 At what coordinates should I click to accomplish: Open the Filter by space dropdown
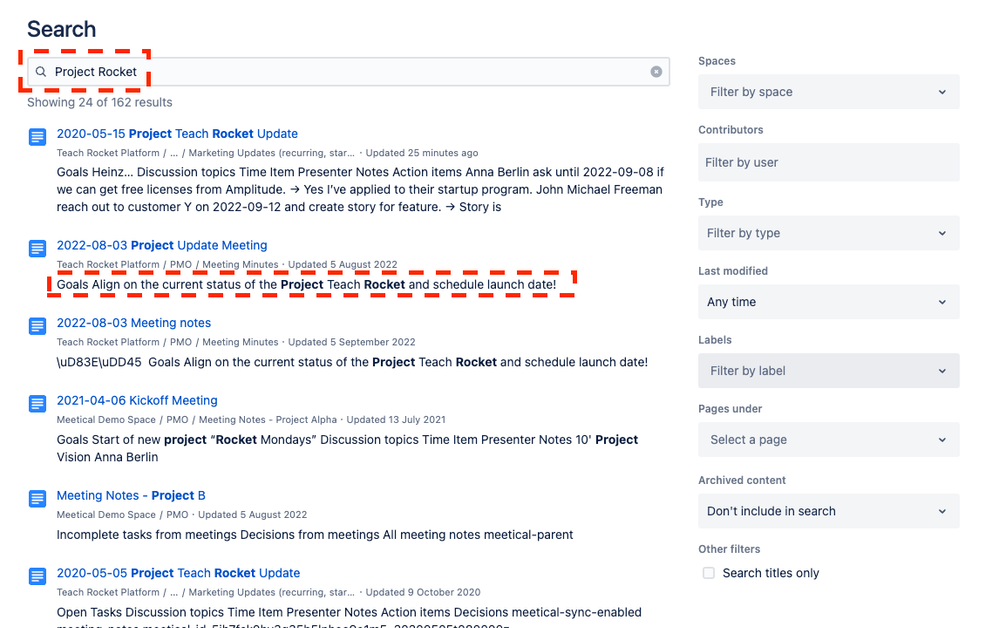pyautogui.click(x=828, y=91)
